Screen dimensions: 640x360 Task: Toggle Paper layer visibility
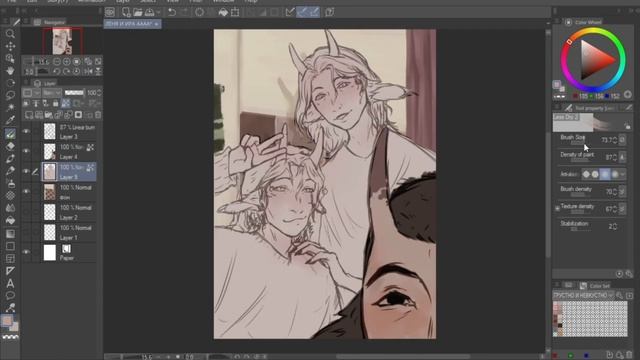(26, 252)
